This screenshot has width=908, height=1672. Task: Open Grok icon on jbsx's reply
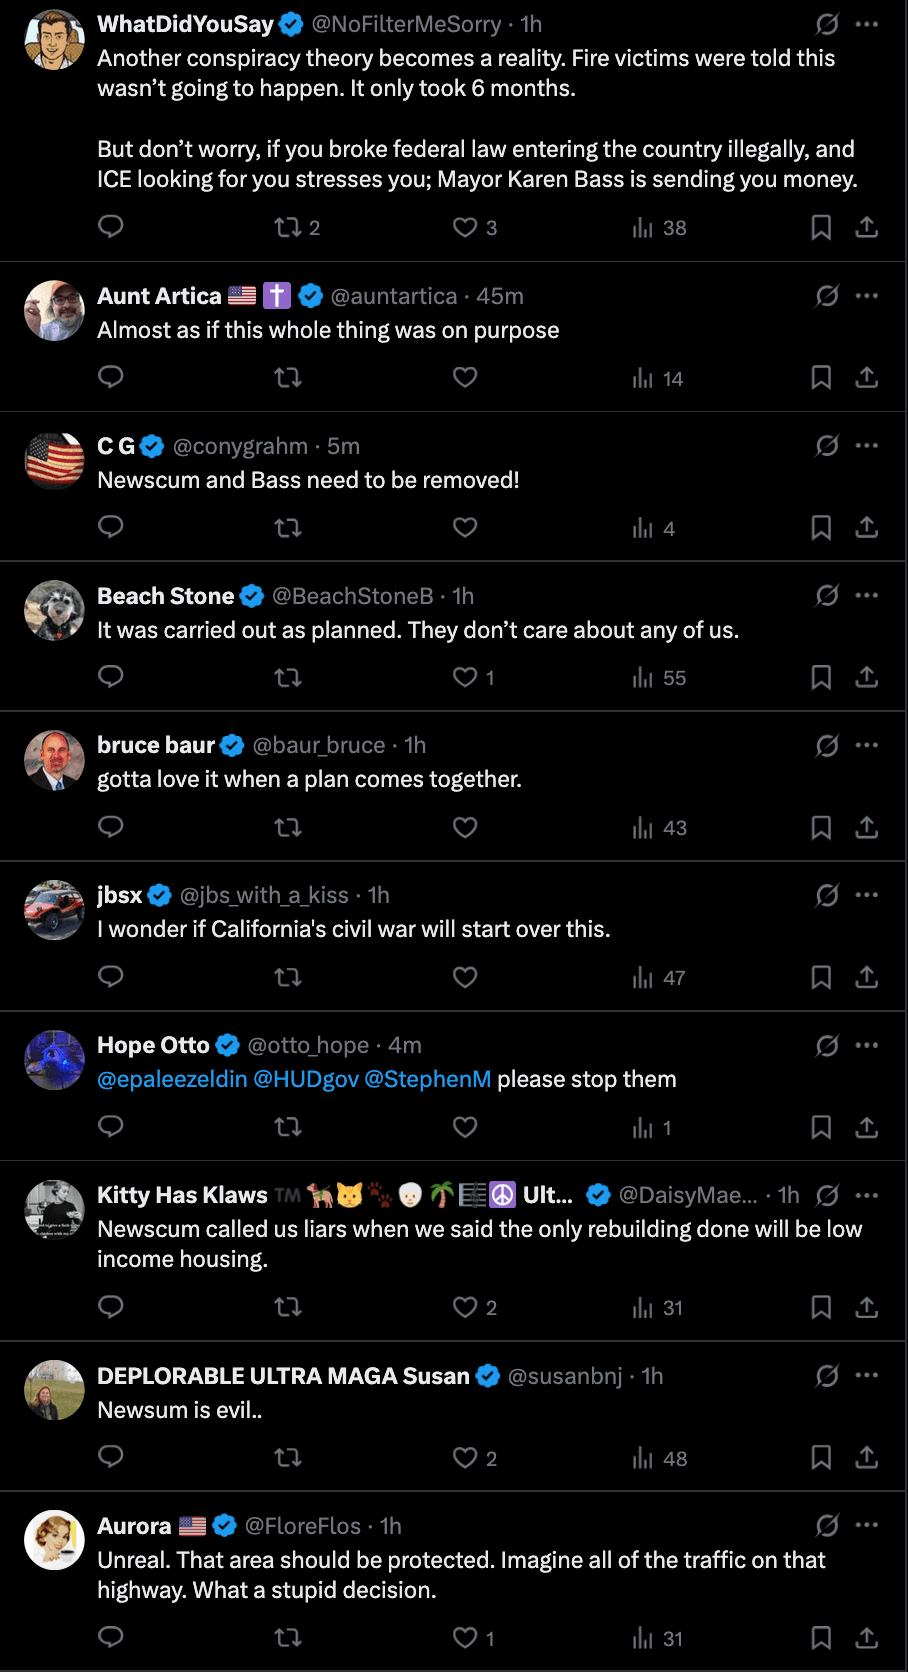pyautogui.click(x=827, y=895)
